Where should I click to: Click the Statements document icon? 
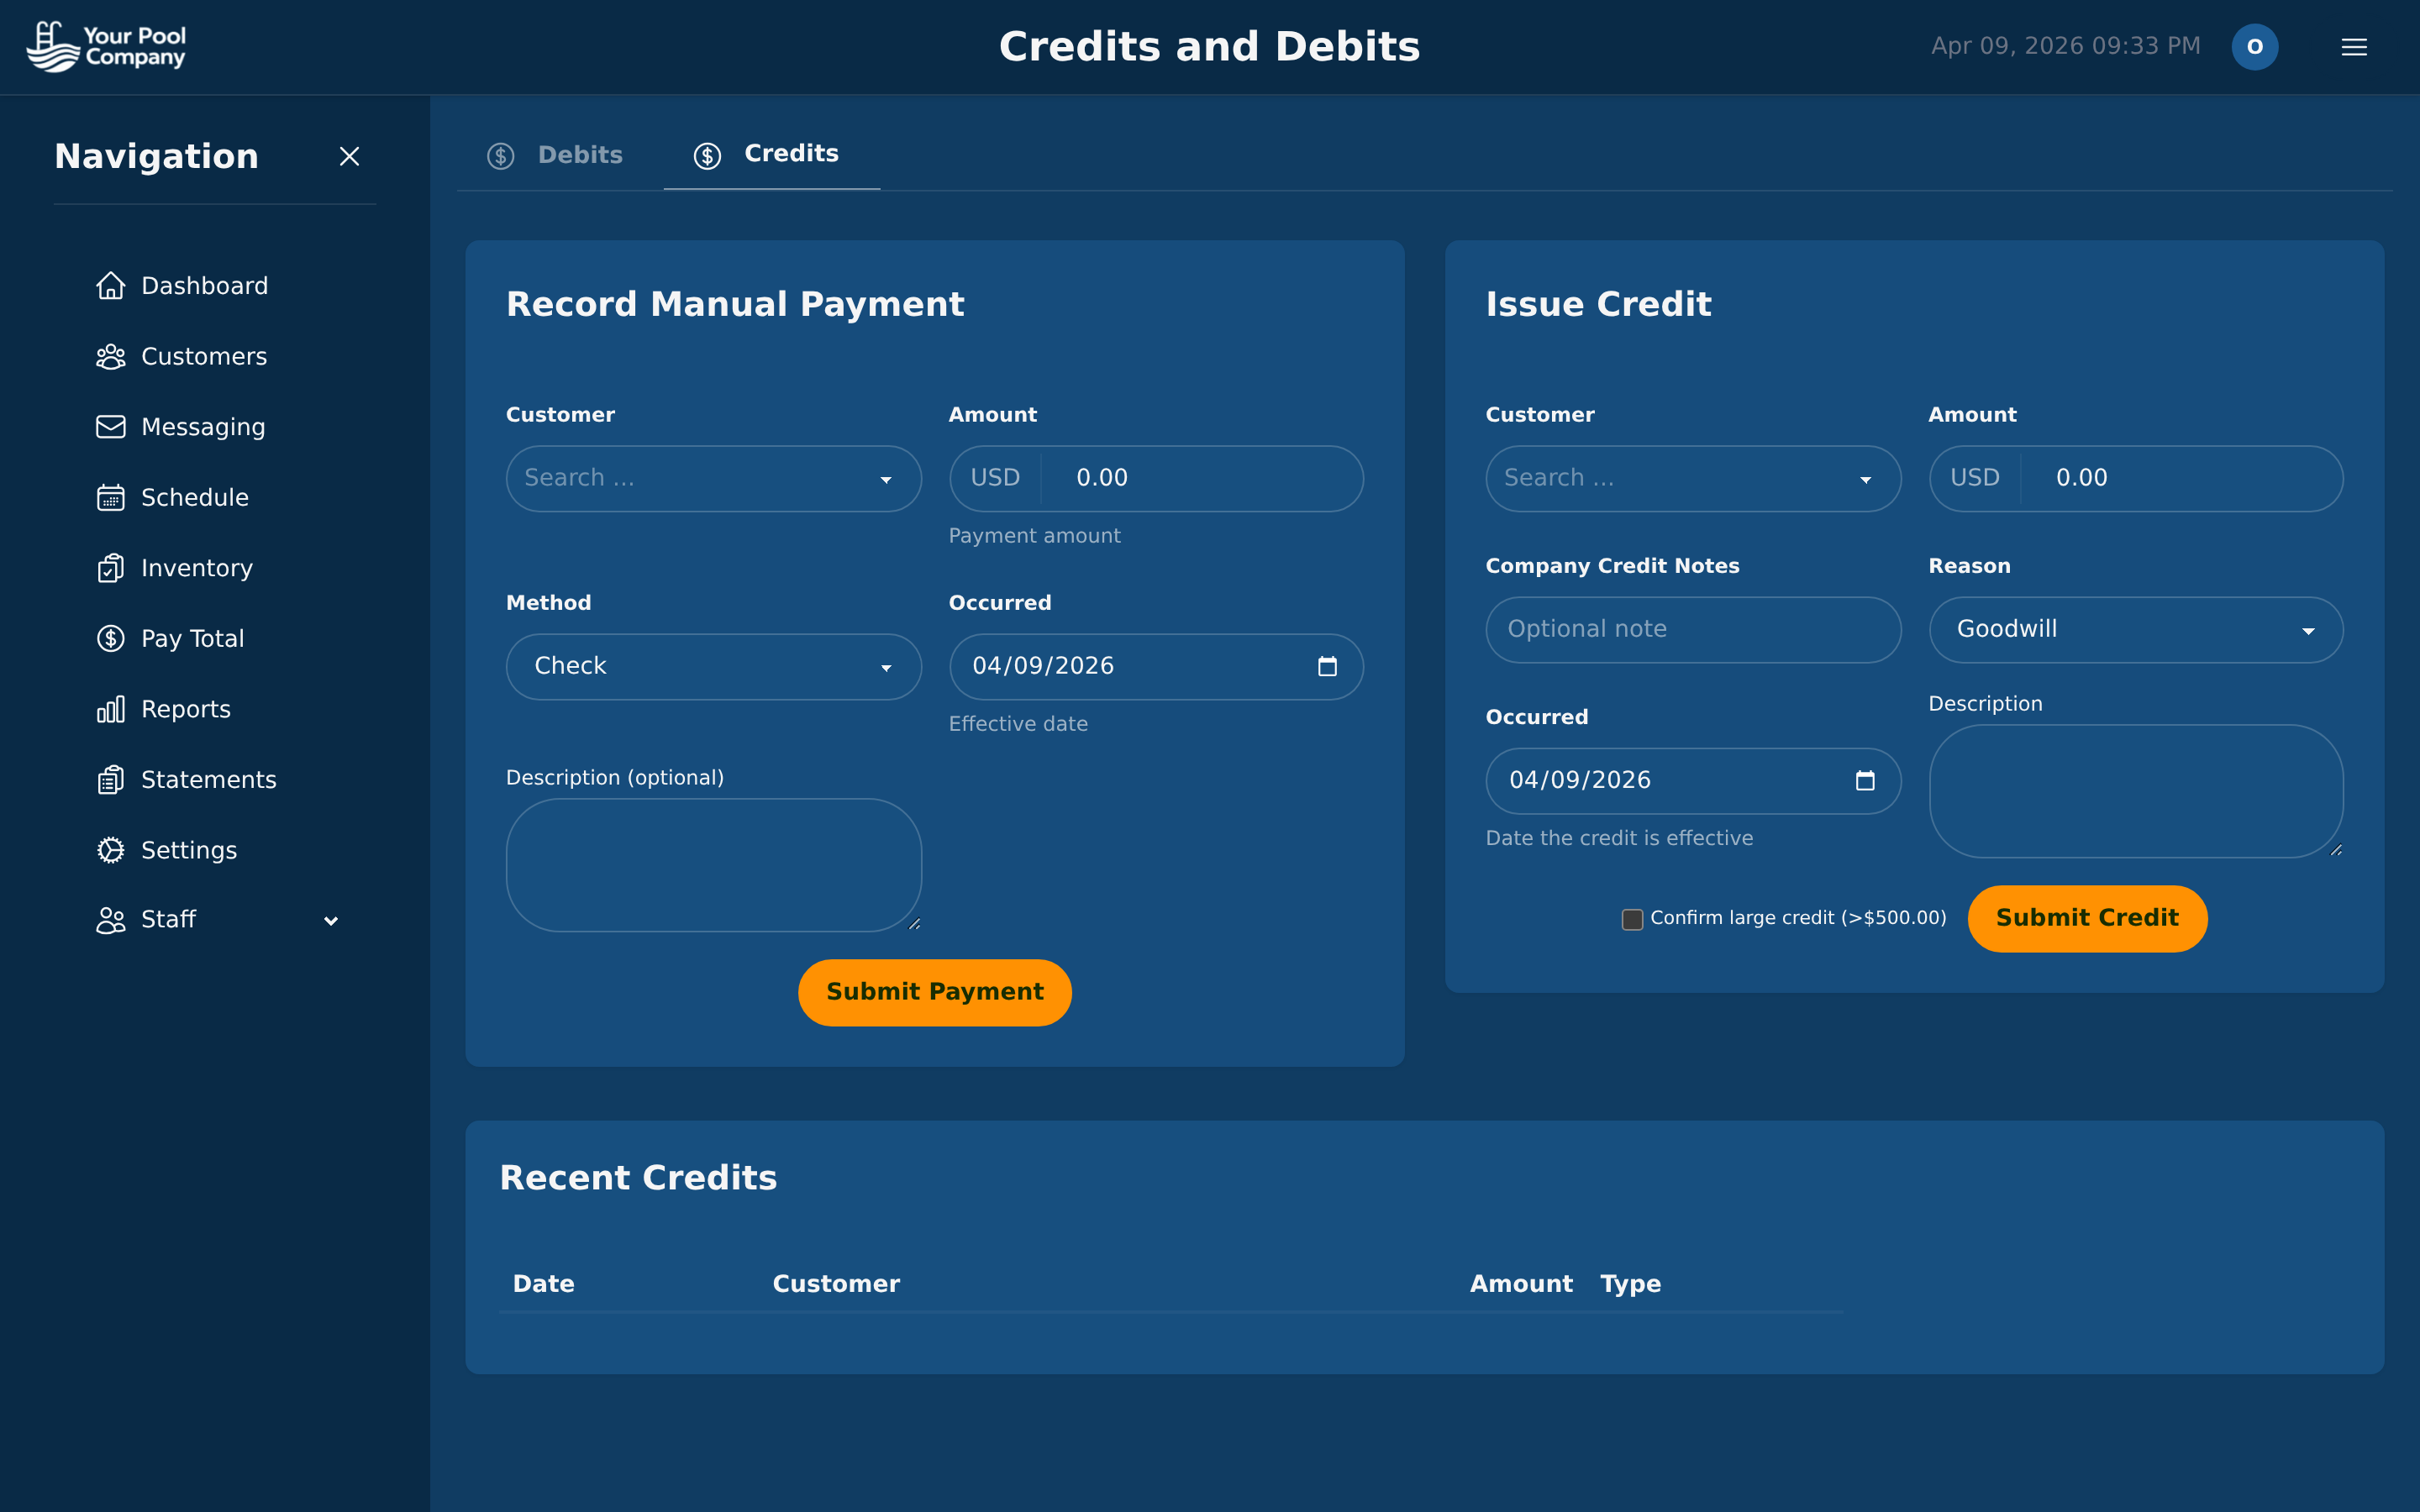coord(111,779)
